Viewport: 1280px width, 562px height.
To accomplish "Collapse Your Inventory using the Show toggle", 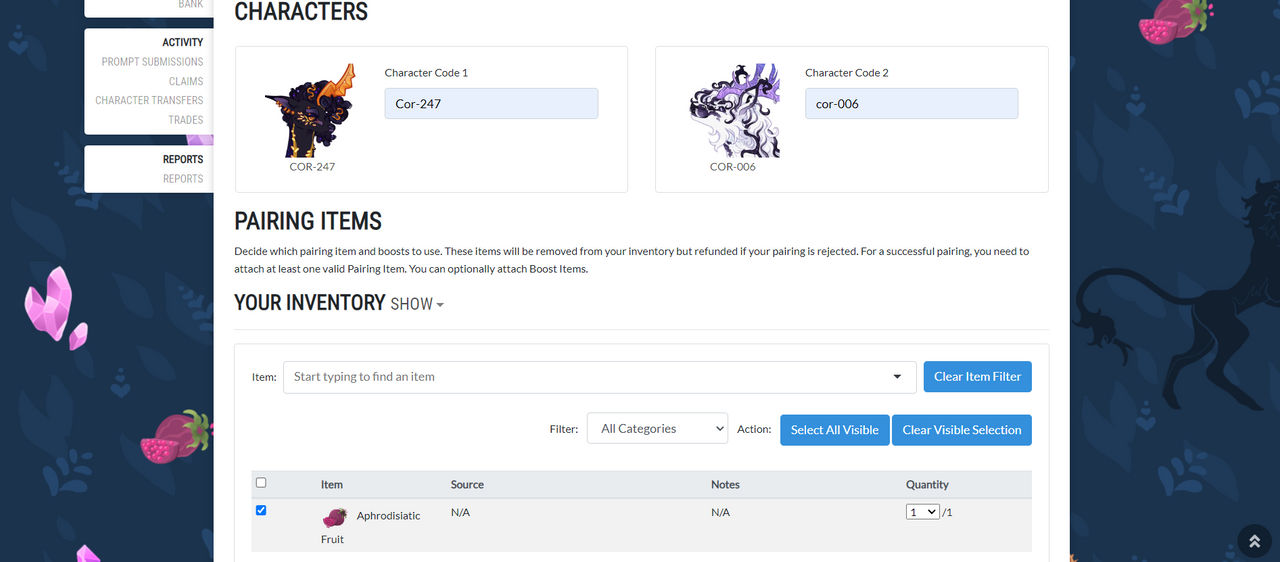I will tap(417, 304).
